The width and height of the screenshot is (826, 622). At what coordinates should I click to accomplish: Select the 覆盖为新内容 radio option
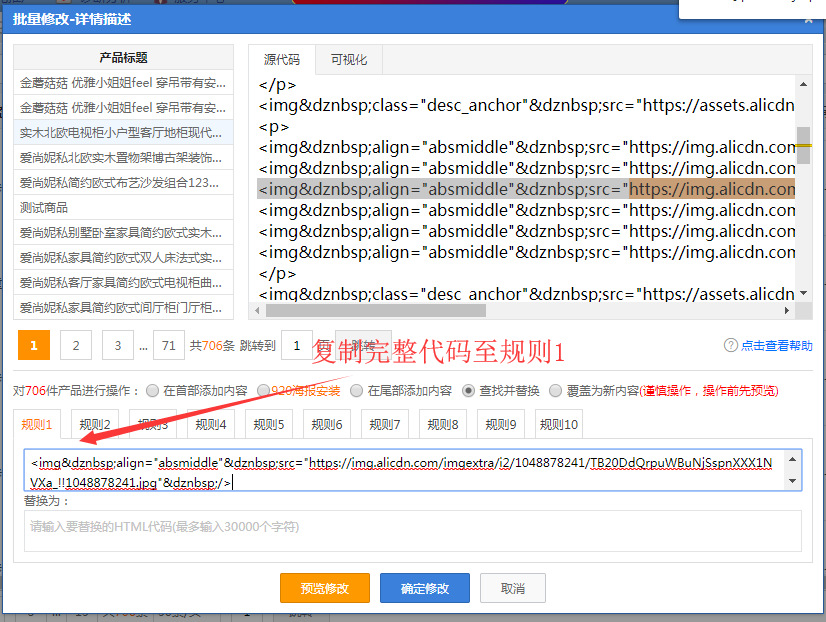555,390
